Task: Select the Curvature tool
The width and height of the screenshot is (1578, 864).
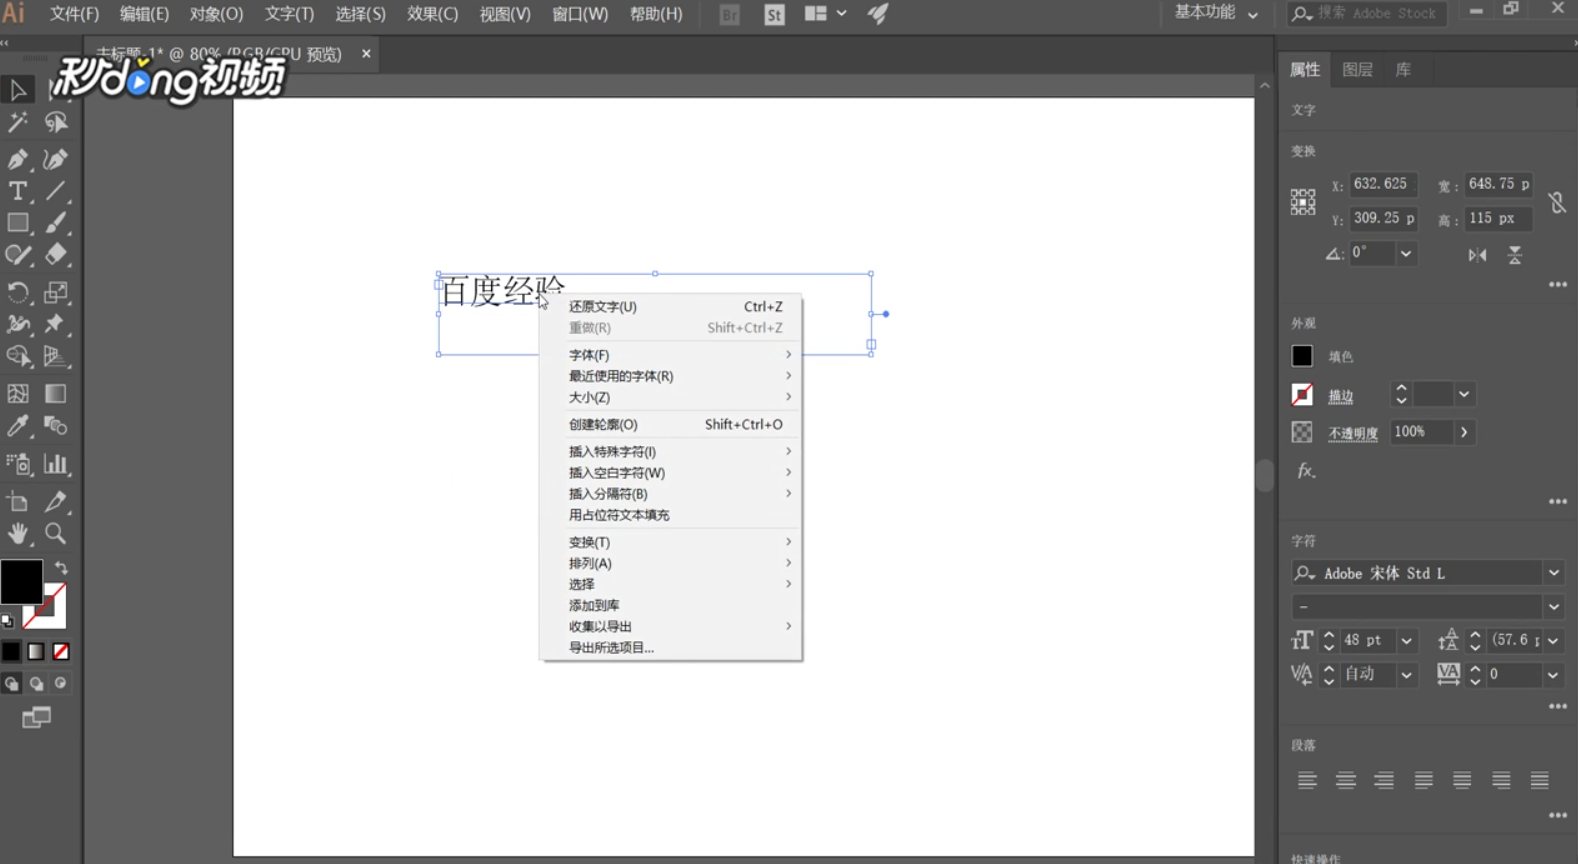Action: [56, 159]
